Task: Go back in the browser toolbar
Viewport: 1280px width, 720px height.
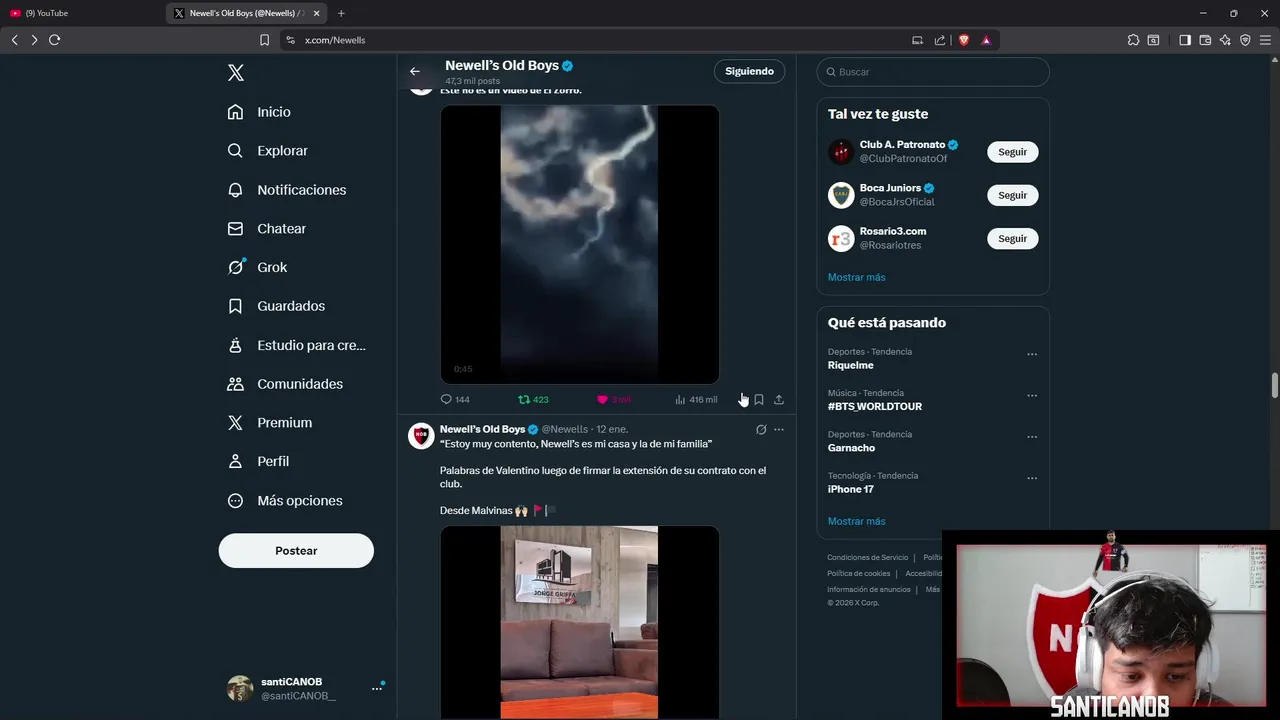Action: coord(14,40)
